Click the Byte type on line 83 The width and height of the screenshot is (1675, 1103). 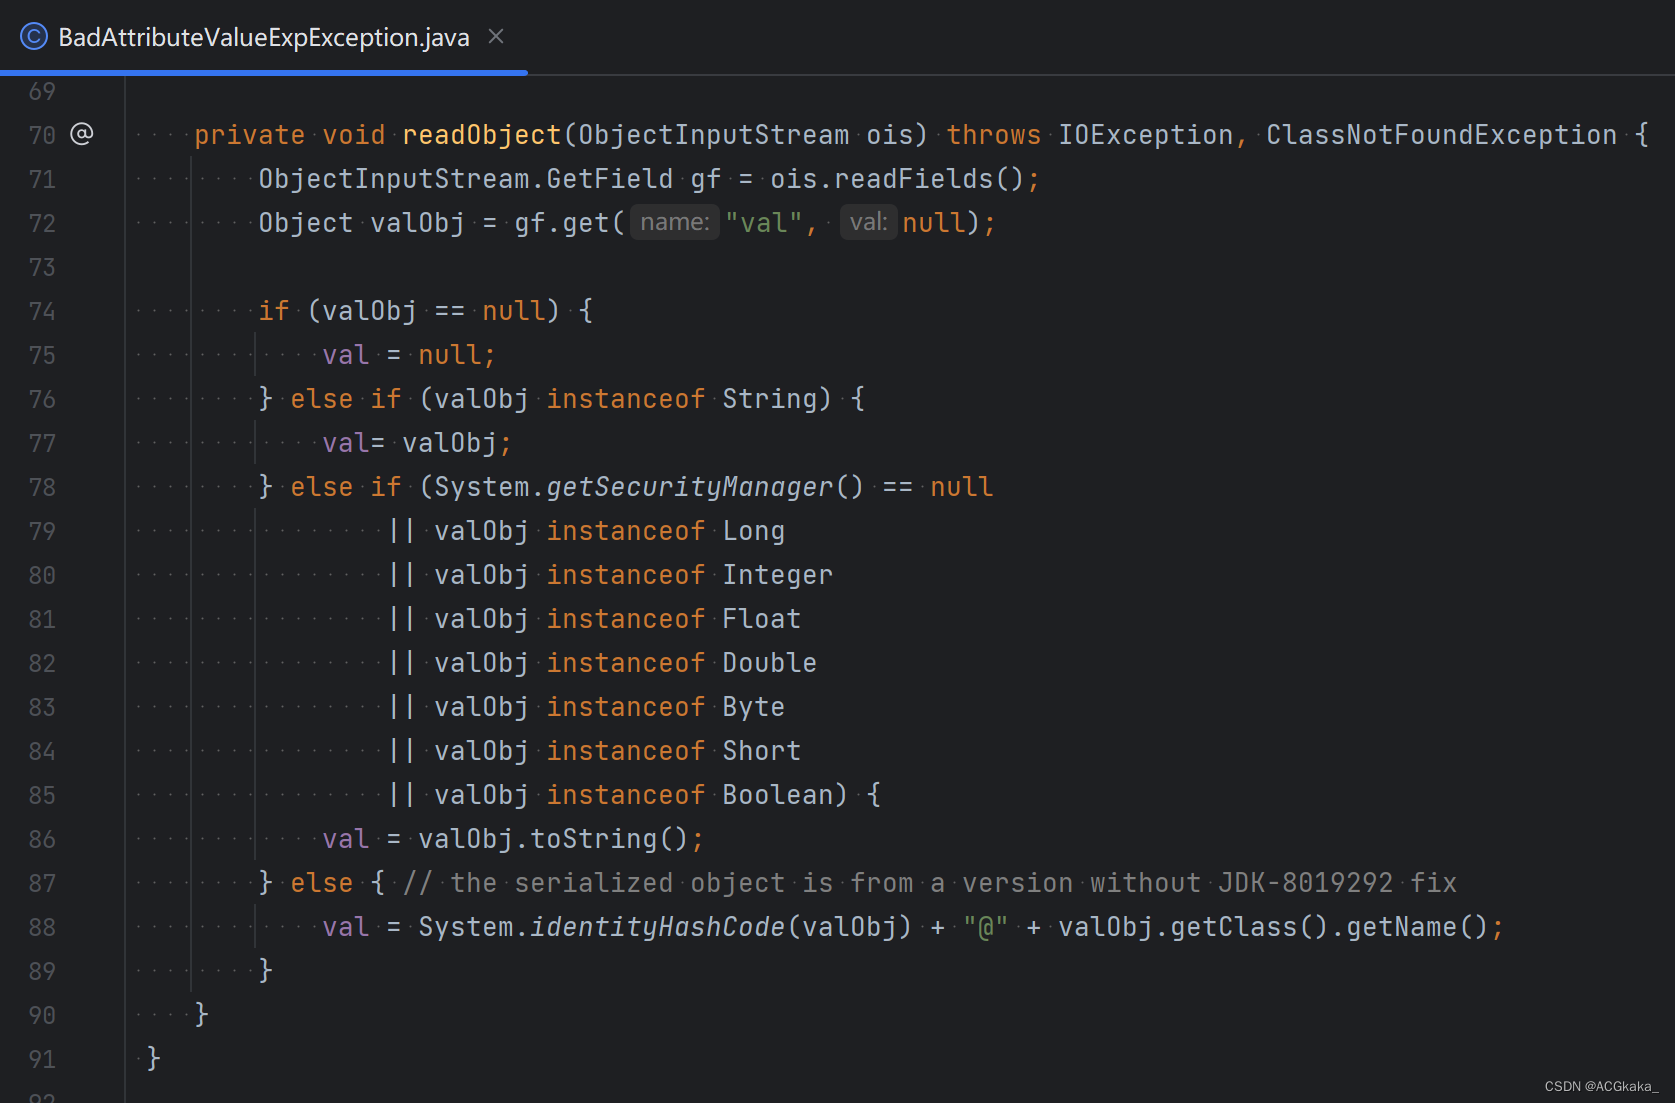click(754, 707)
